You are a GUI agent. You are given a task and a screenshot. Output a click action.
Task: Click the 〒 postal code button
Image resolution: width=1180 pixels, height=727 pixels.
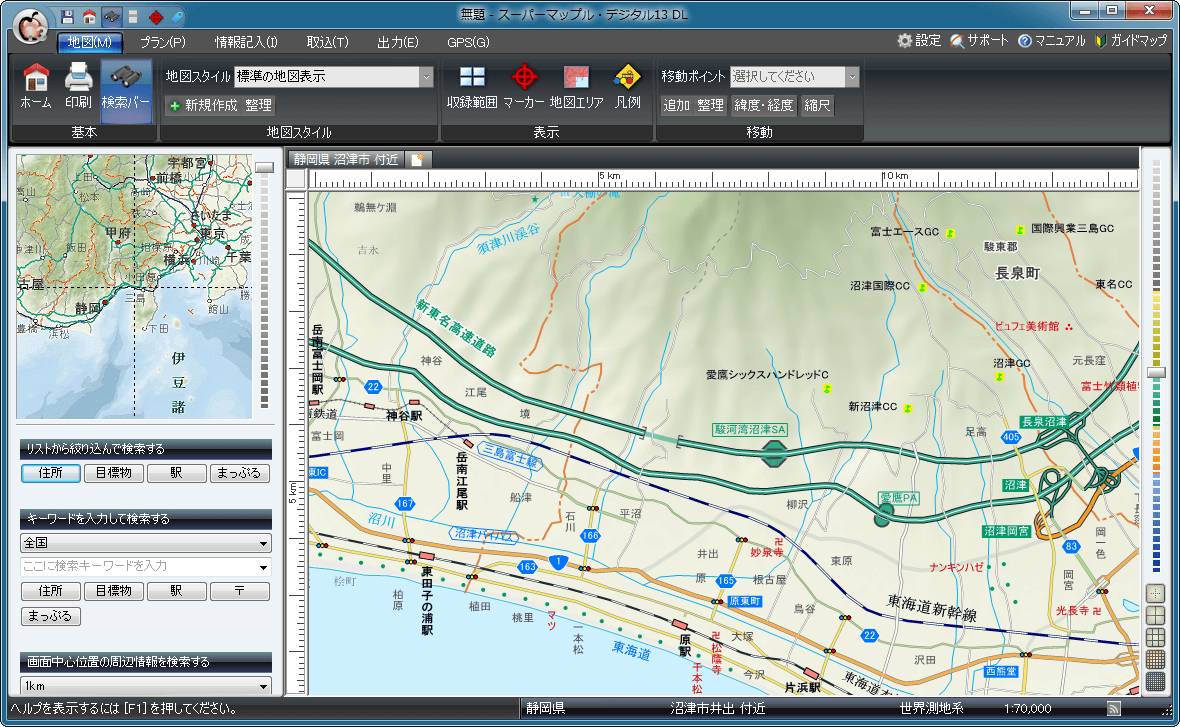point(239,591)
